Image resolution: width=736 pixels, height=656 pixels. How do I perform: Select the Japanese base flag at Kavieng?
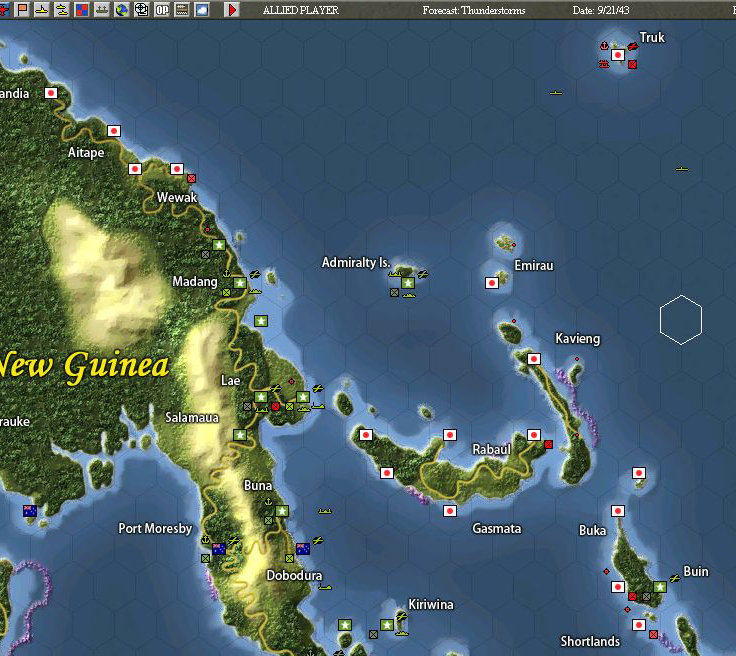point(534,359)
